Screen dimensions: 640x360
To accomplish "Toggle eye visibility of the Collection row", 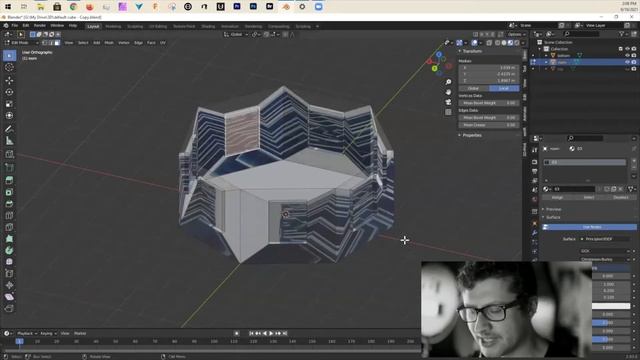I will [627, 49].
